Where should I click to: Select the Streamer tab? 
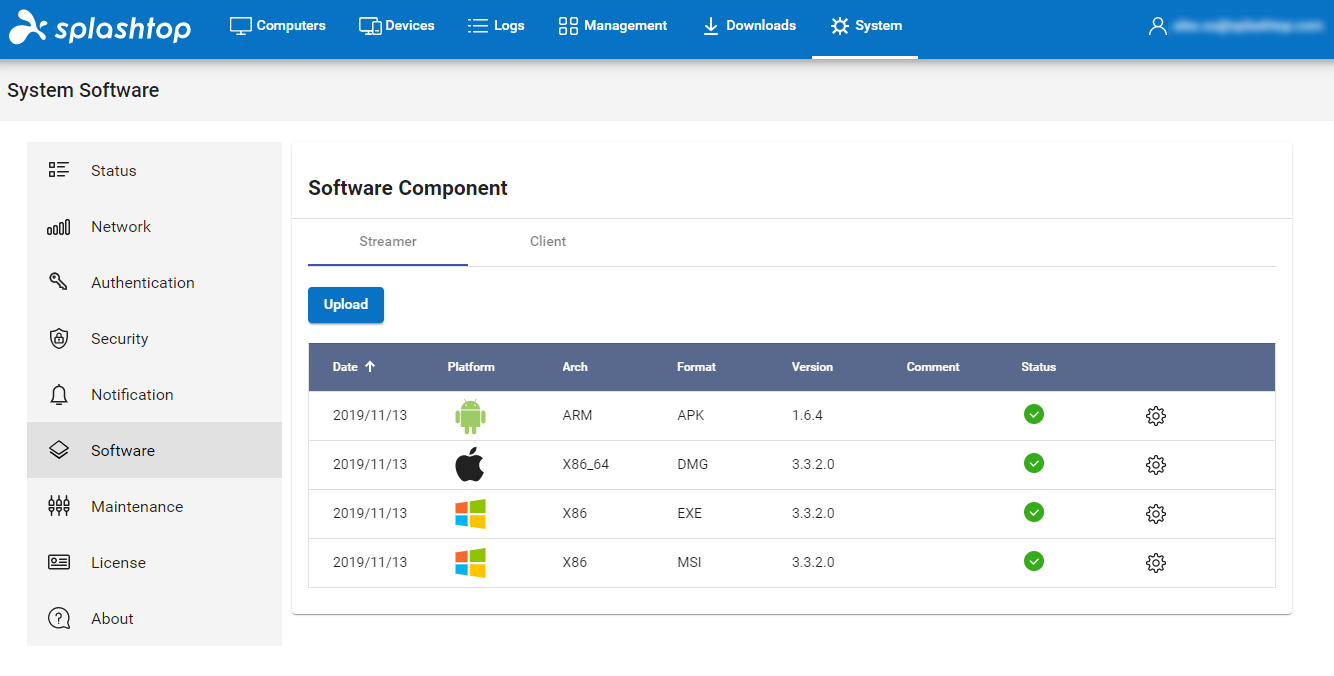[x=388, y=241]
